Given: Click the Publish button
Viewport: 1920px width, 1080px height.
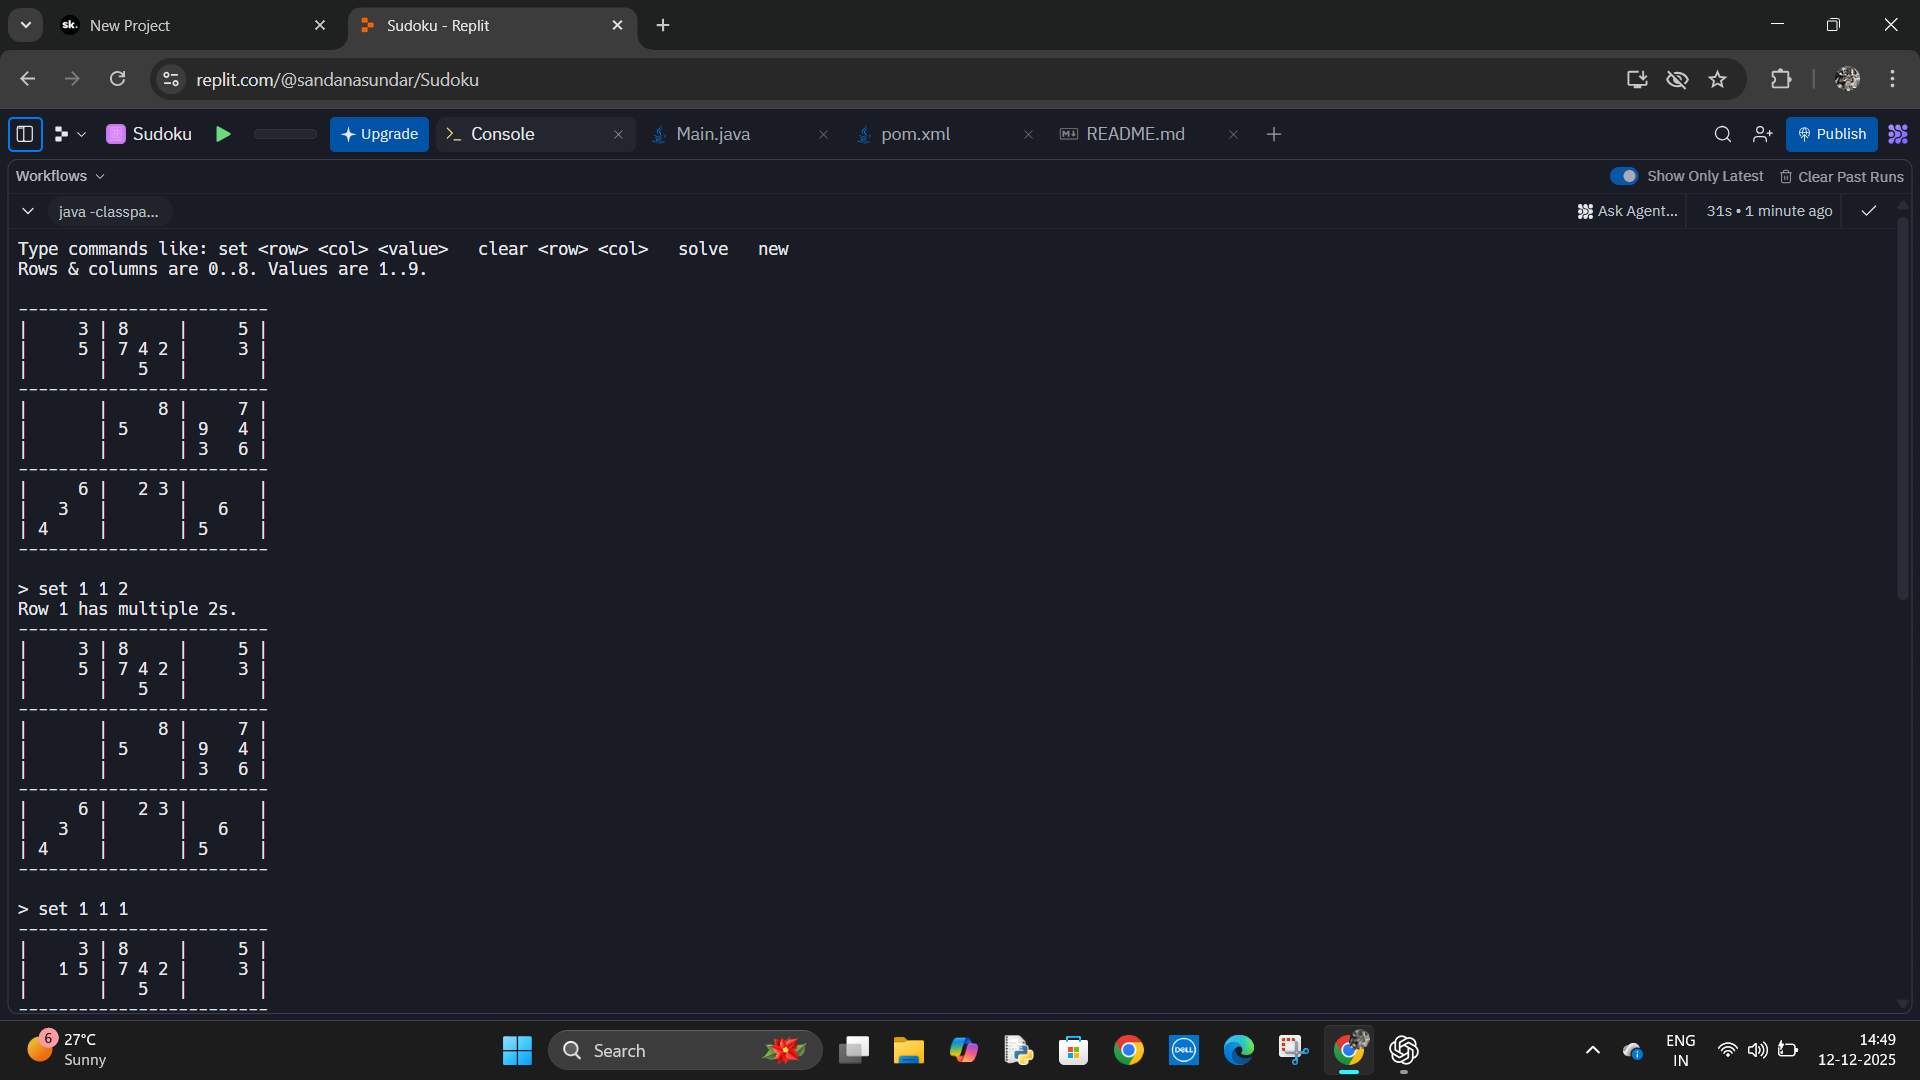Looking at the screenshot, I should click(x=1831, y=134).
